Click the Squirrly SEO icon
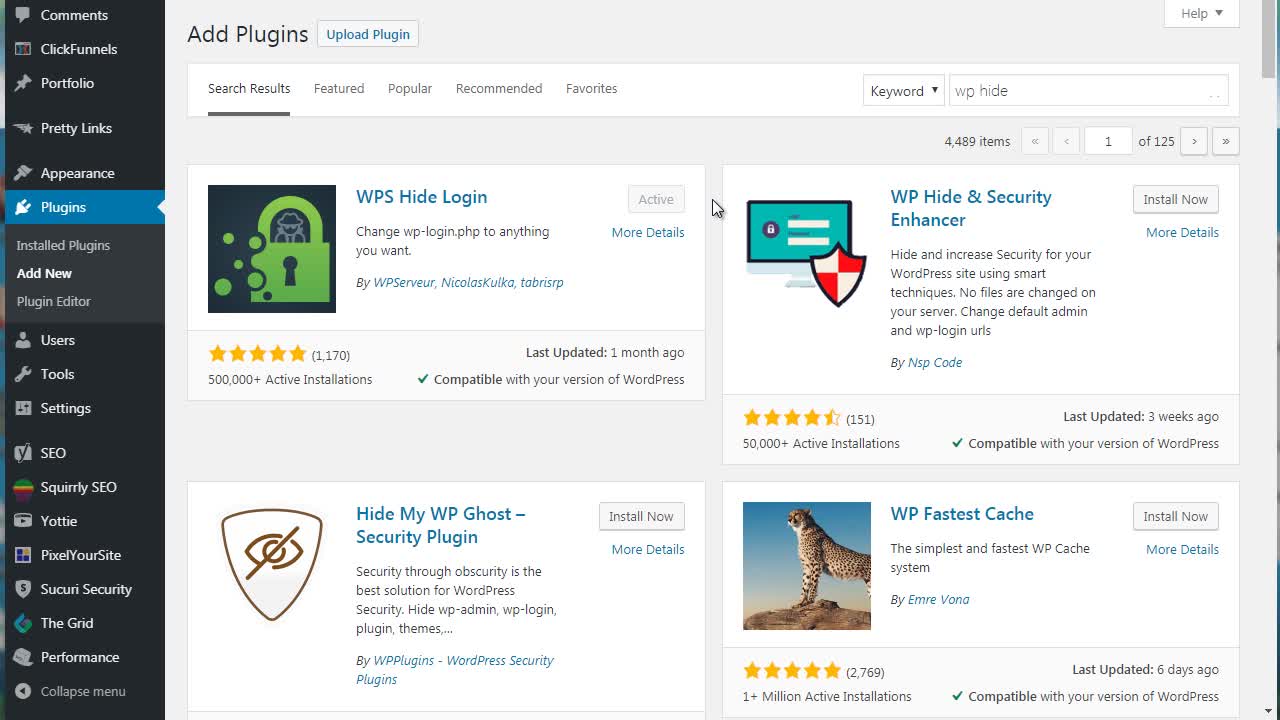The height and width of the screenshot is (720, 1280). pyautogui.click(x=23, y=487)
